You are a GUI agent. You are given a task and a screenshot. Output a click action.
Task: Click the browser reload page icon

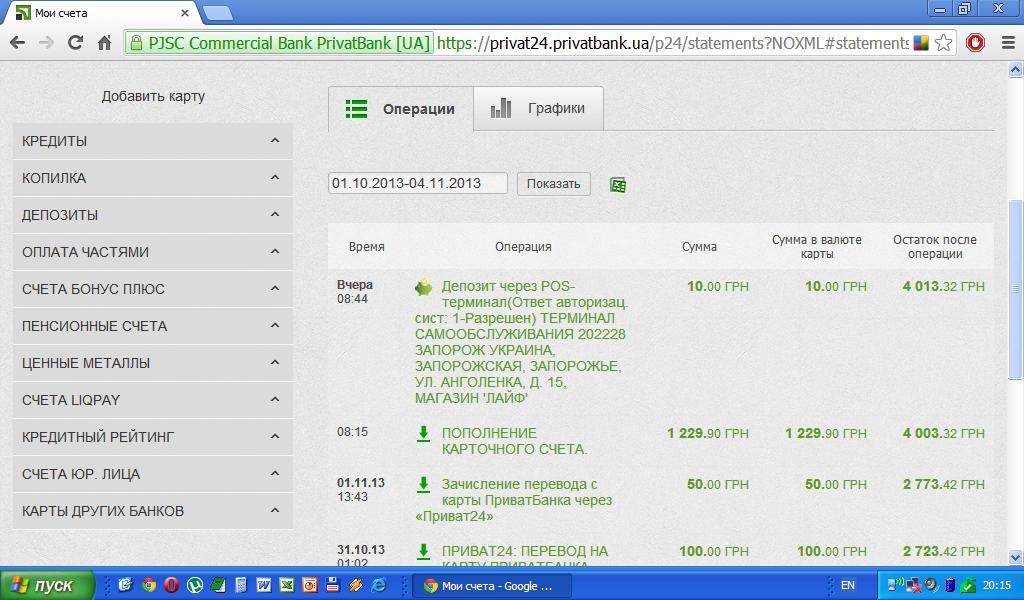pyautogui.click(x=75, y=43)
